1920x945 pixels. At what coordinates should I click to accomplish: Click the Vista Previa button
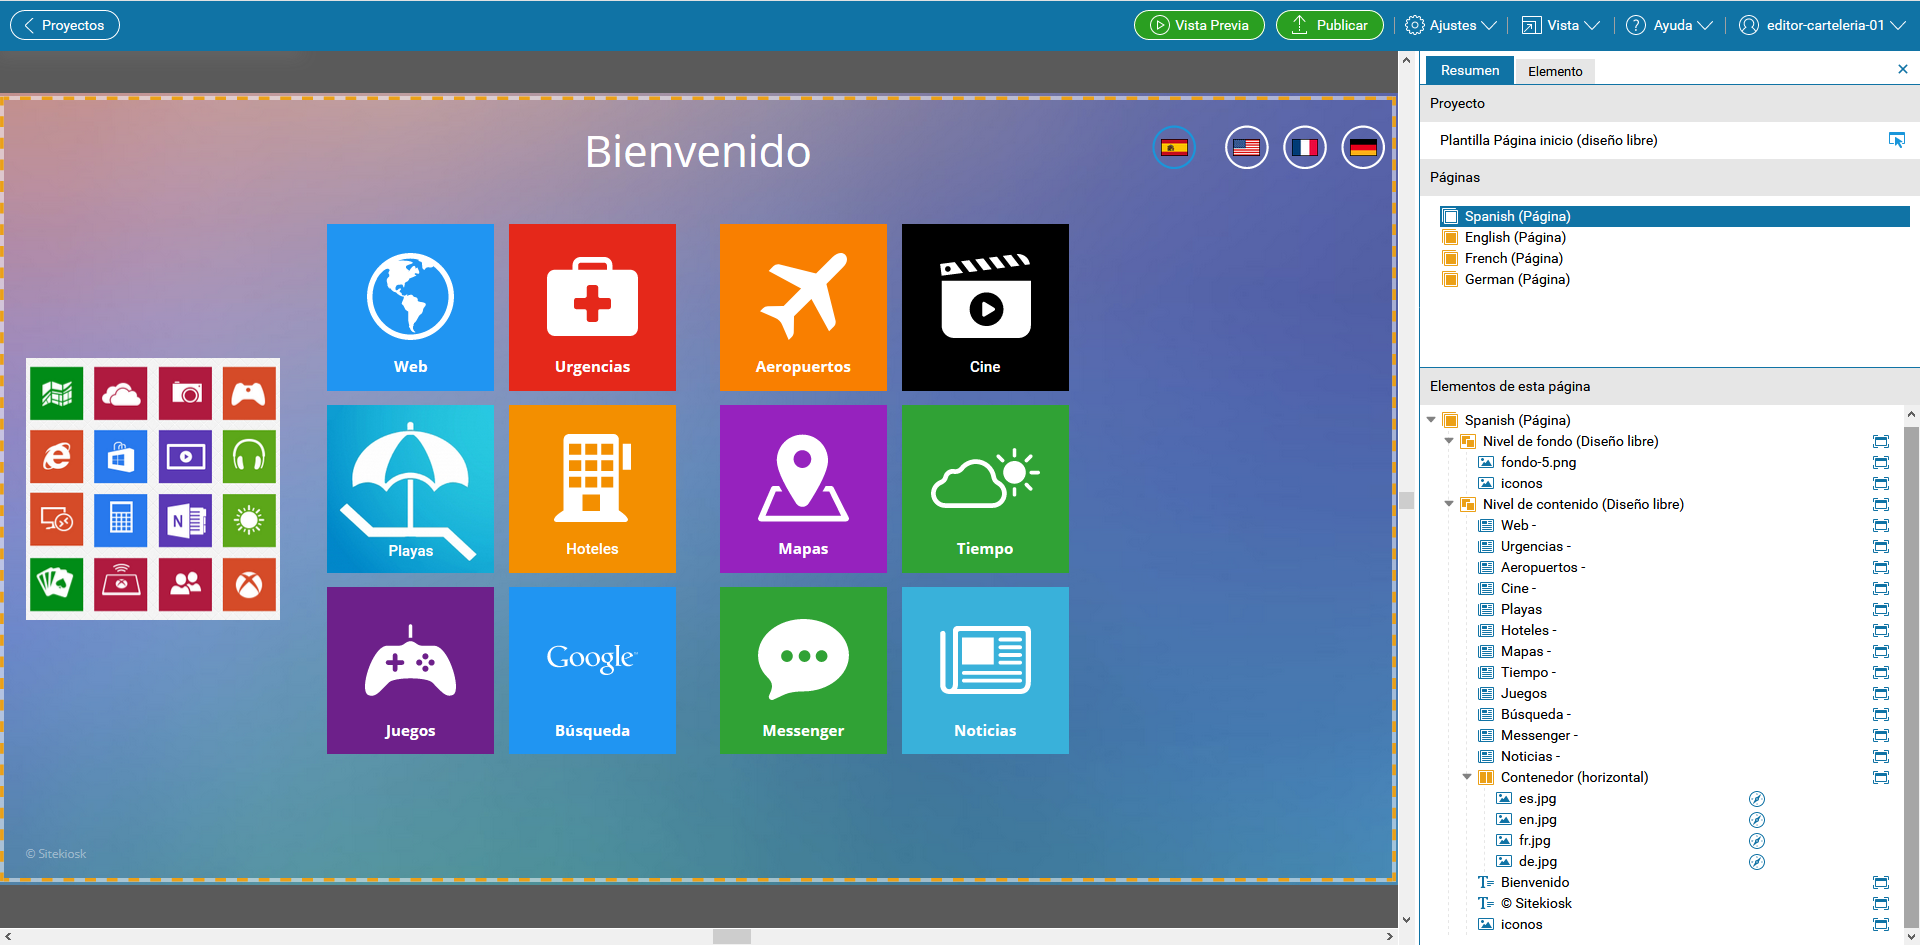(x=1199, y=25)
